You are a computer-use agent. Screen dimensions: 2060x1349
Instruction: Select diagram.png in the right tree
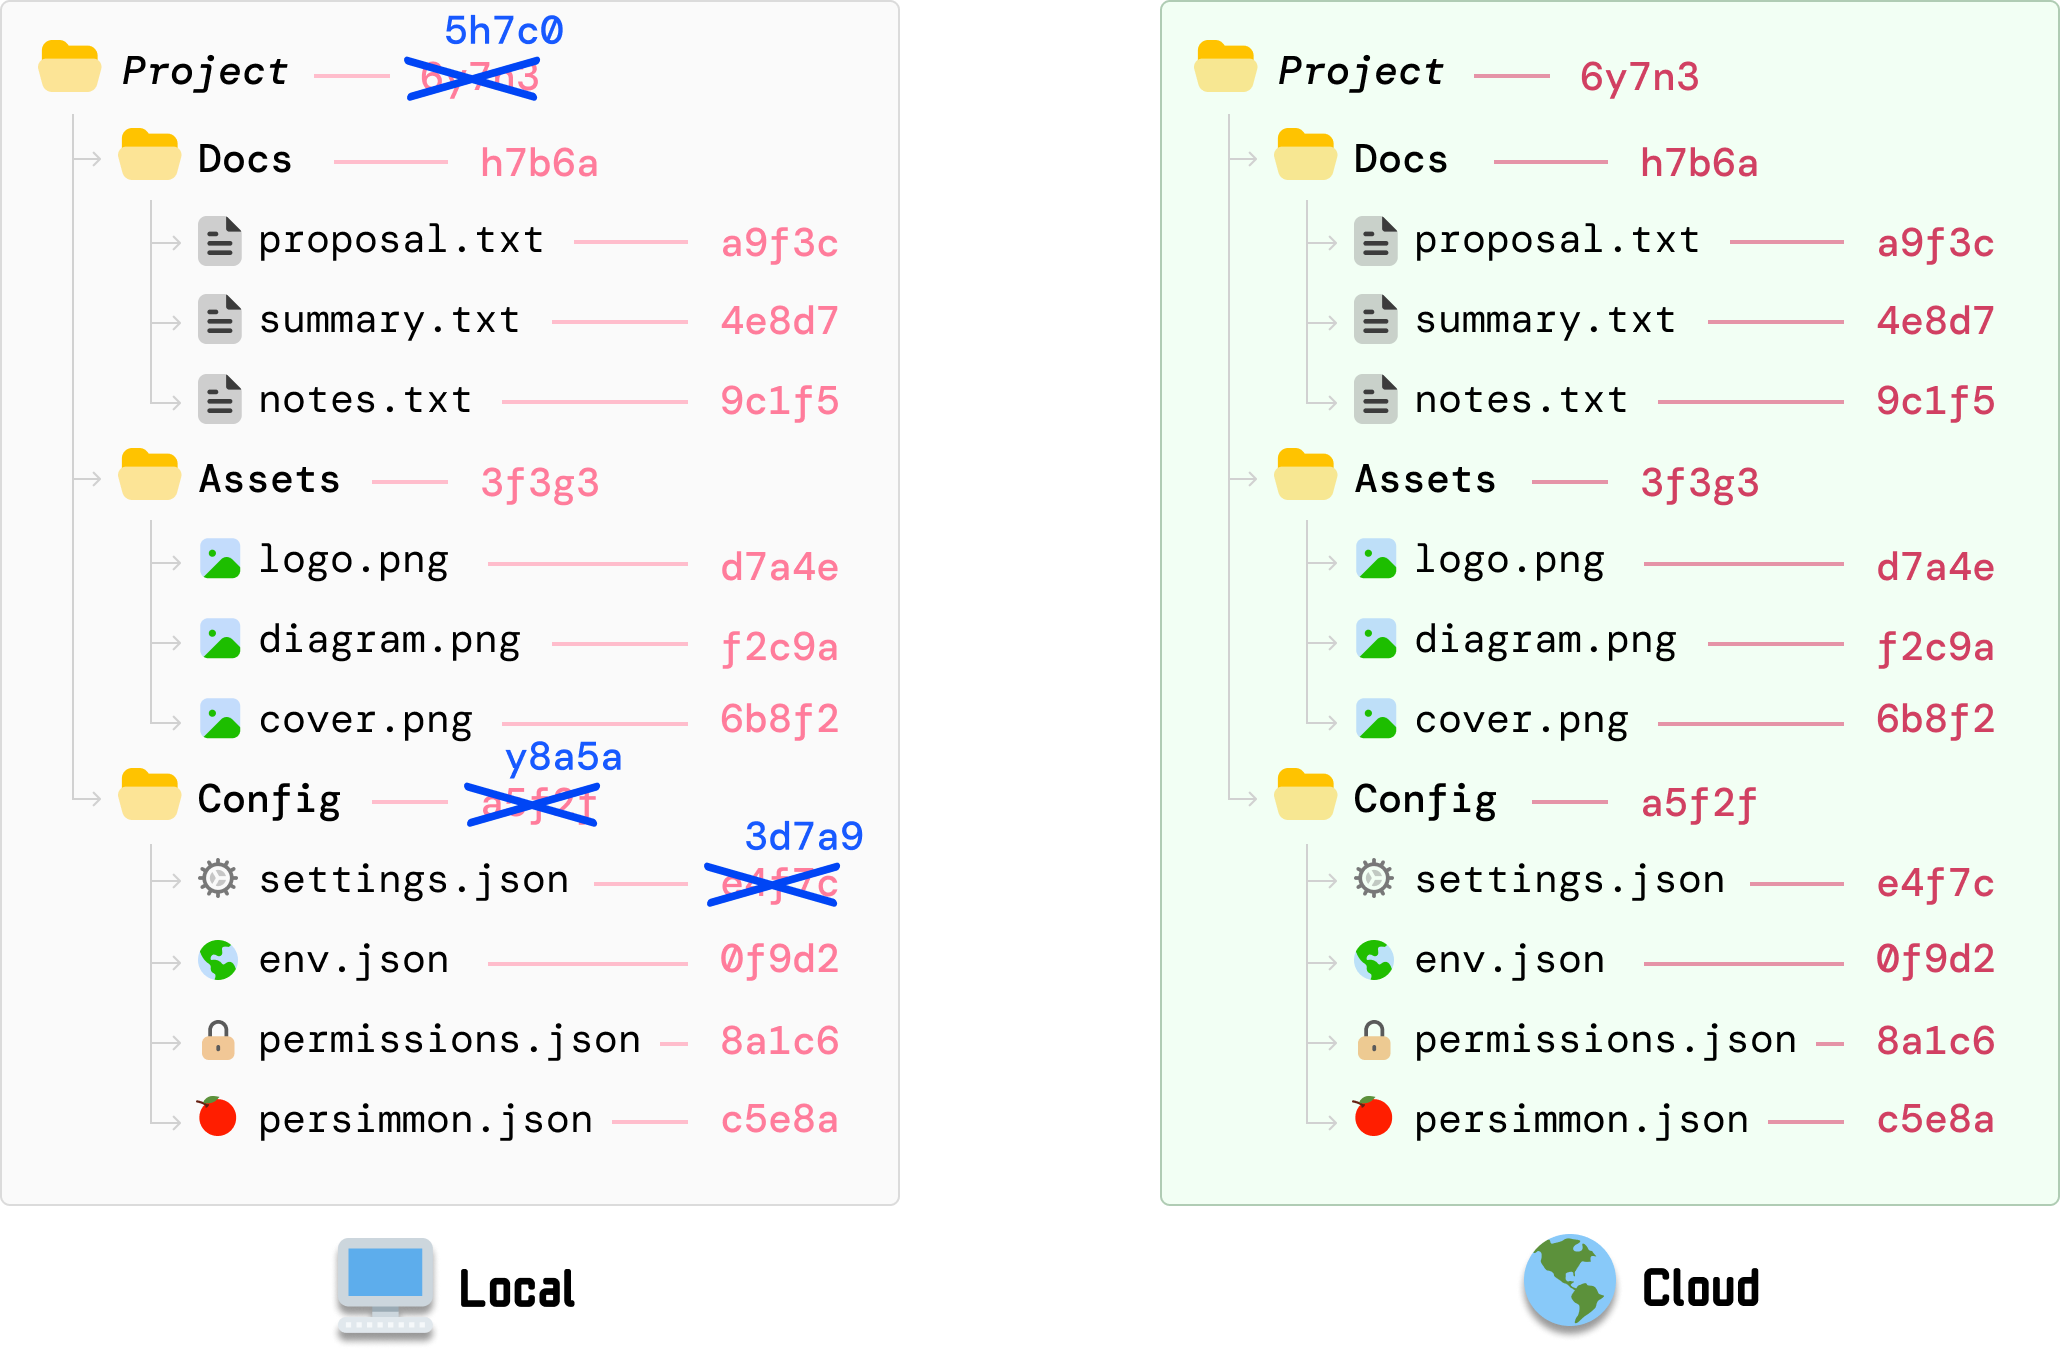click(x=1545, y=641)
